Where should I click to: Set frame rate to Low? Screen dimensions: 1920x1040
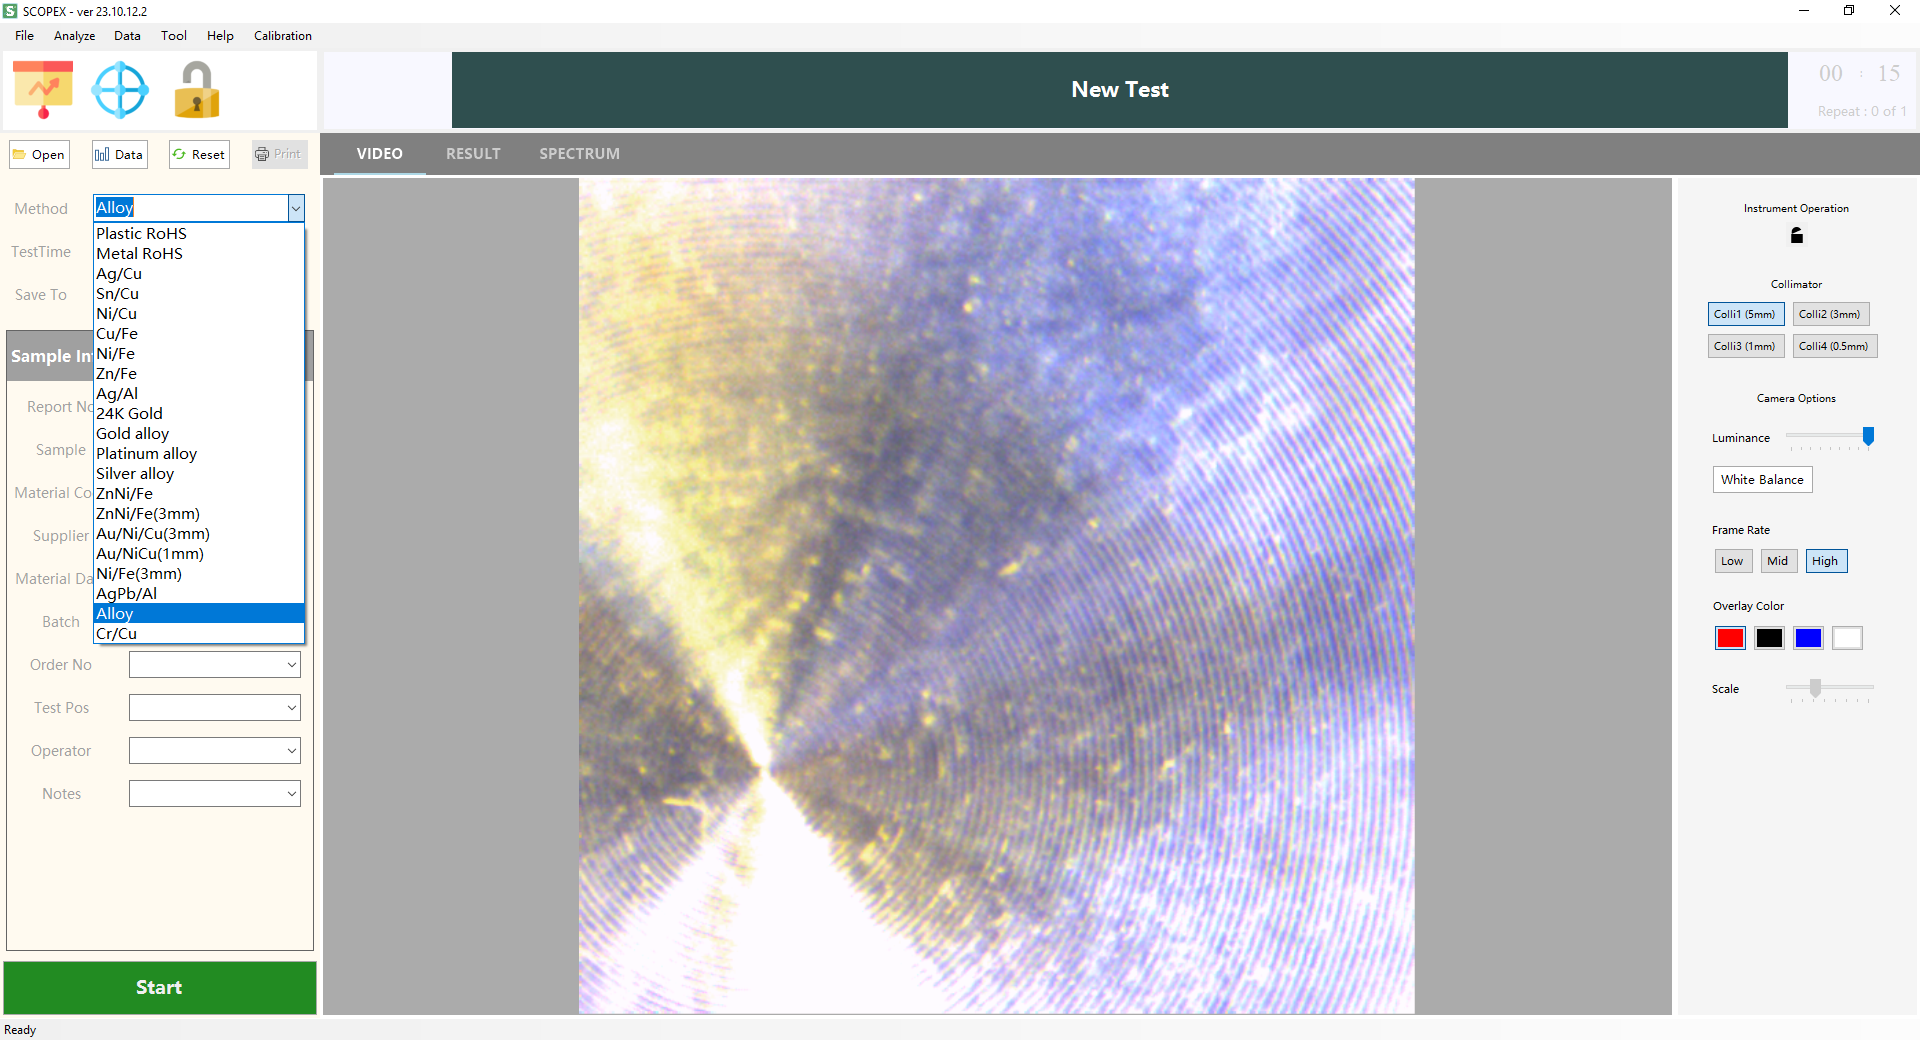1732,561
